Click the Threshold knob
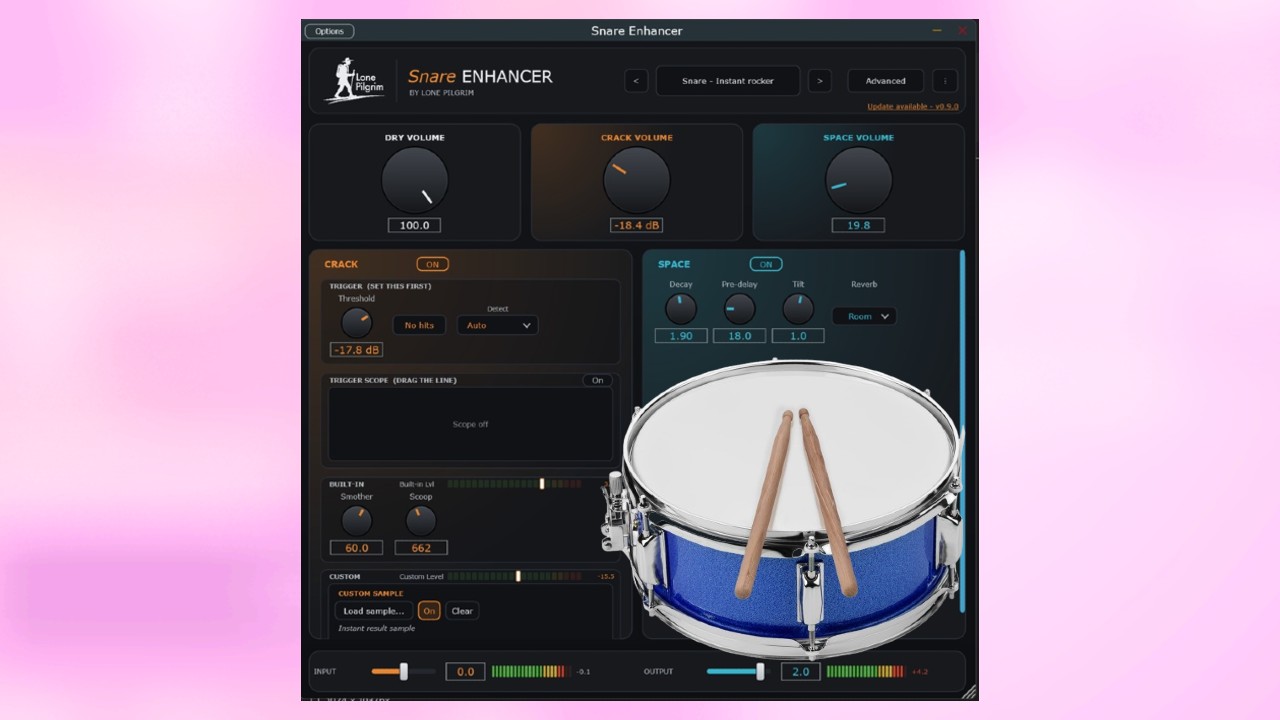1280x720 pixels. coord(357,322)
